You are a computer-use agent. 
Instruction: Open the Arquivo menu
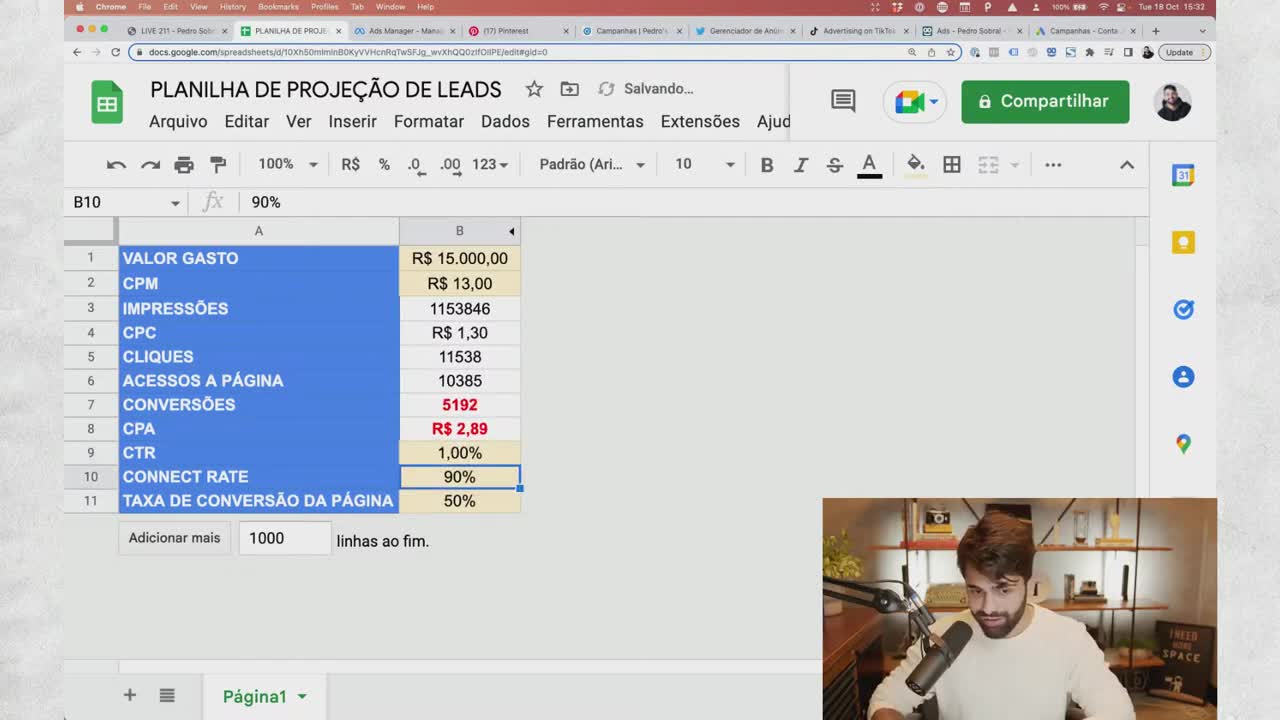(178, 122)
